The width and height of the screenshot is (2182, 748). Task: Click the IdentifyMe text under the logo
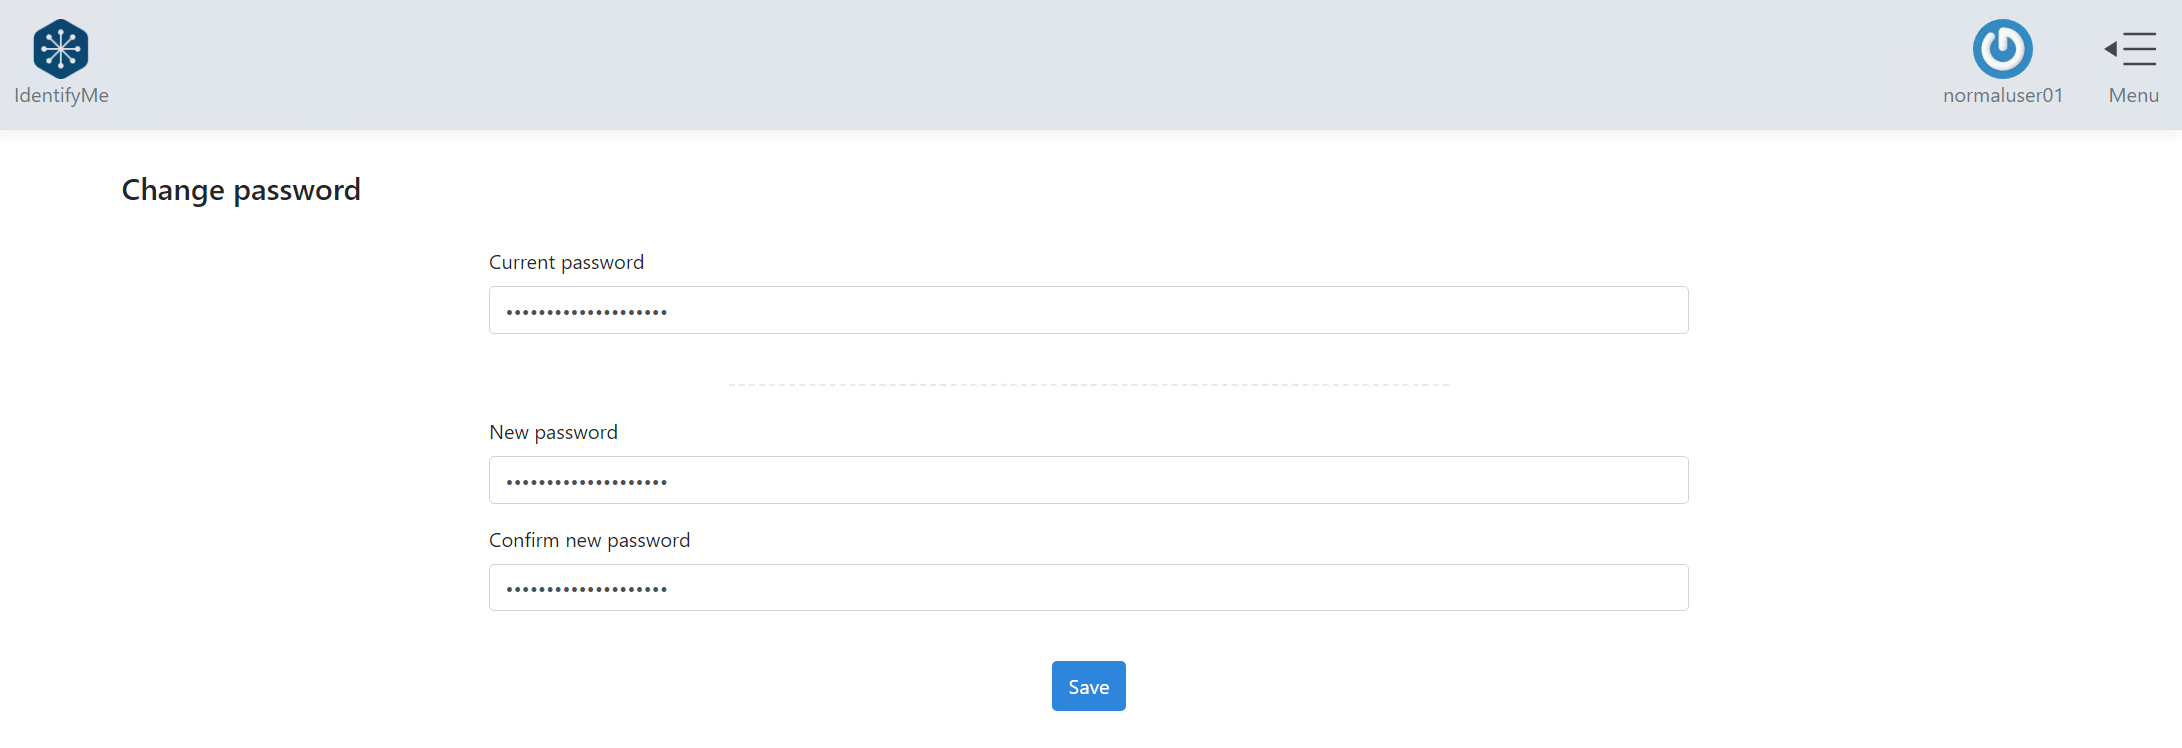coord(61,96)
